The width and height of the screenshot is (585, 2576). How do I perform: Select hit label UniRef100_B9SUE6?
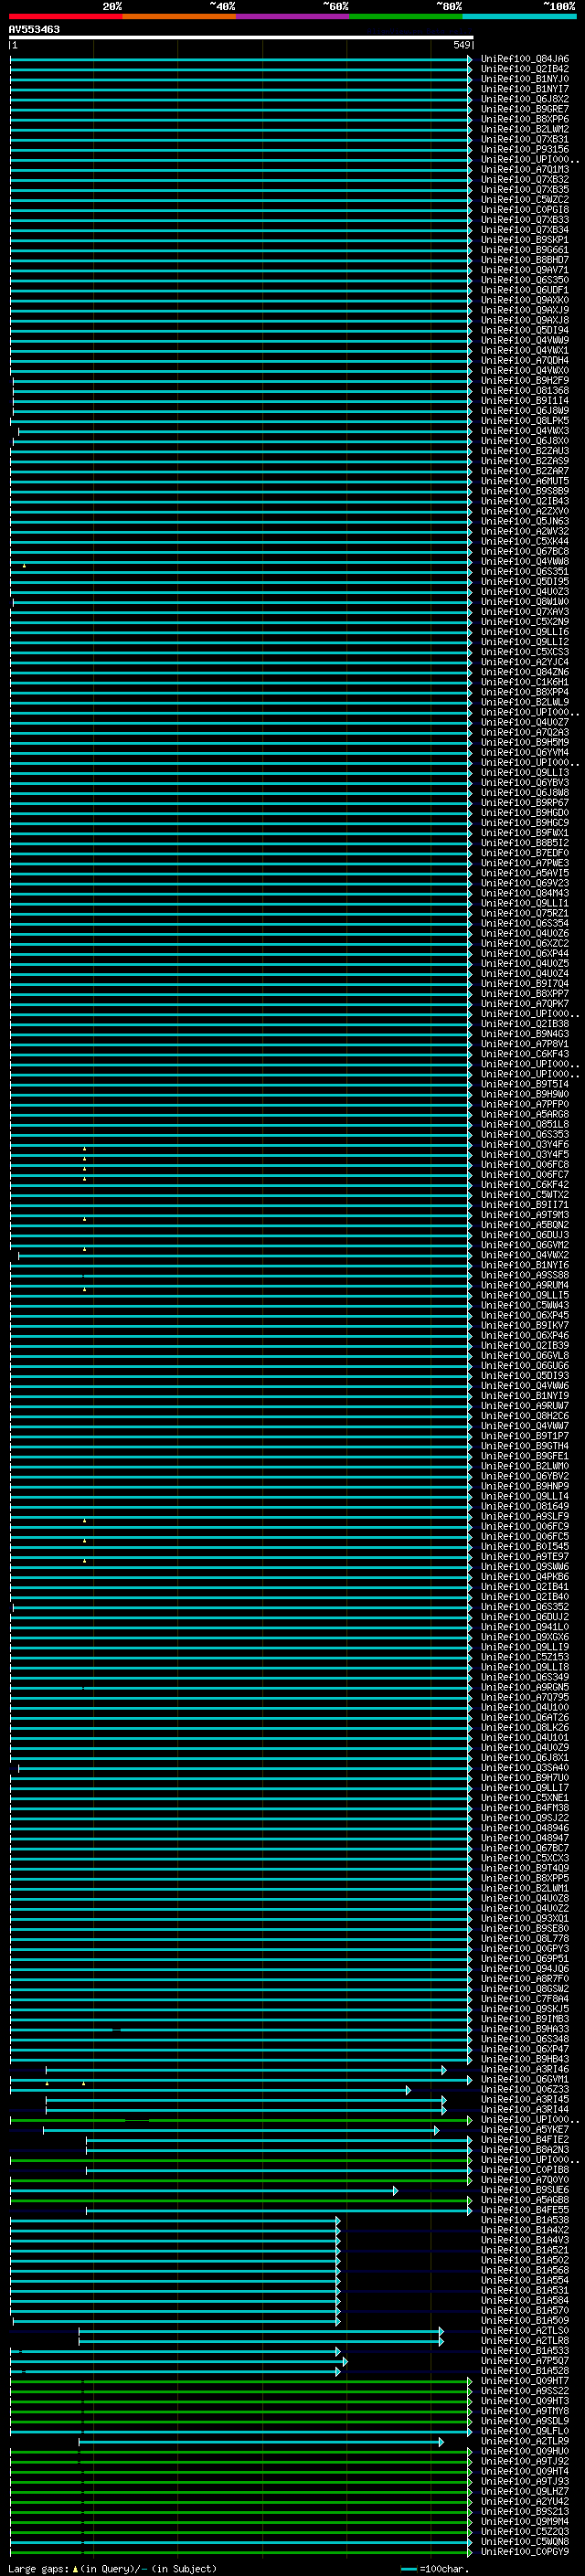(525, 2190)
